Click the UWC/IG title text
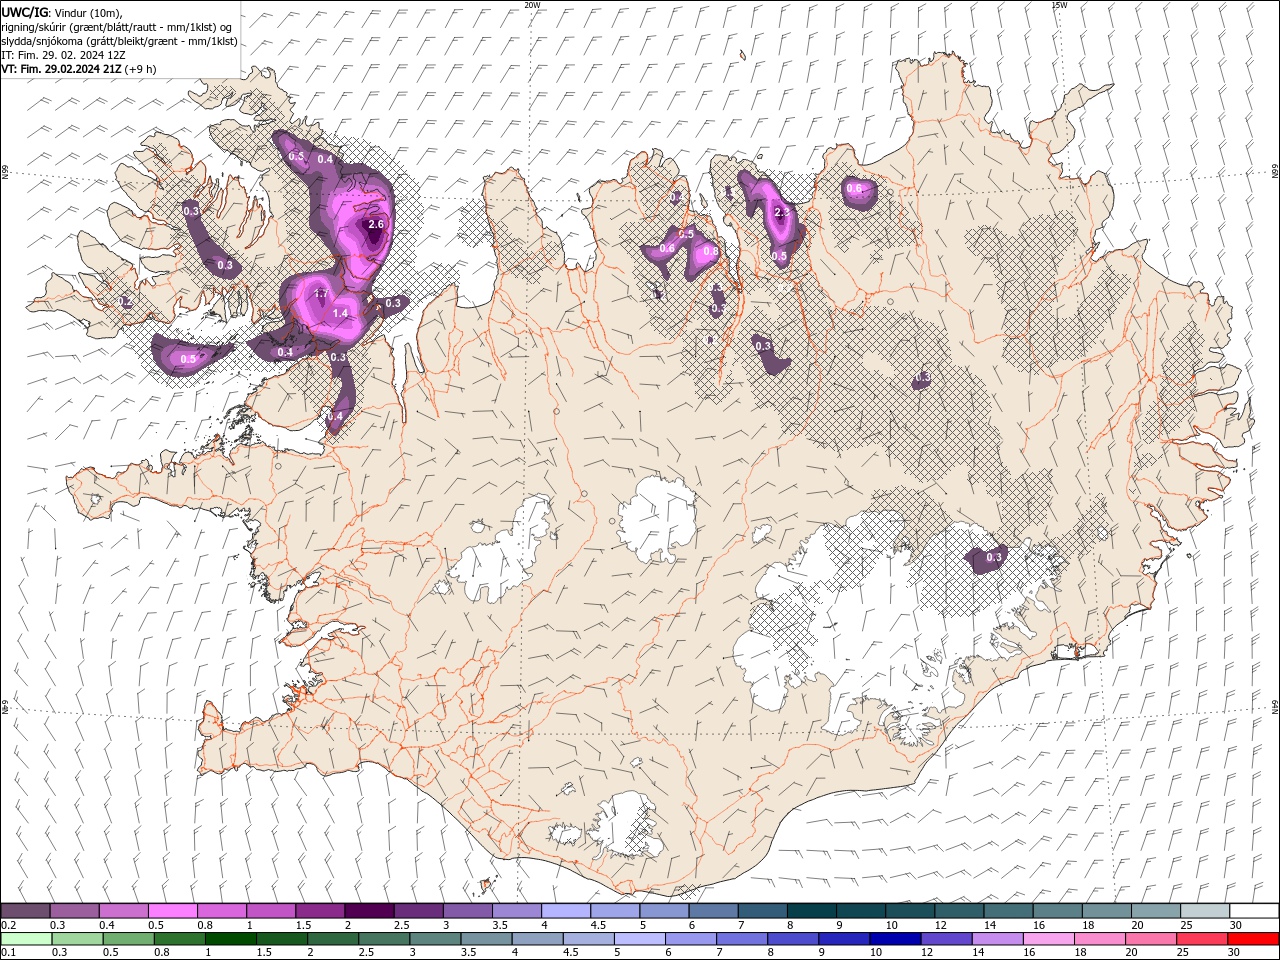Viewport: 1280px width, 960px height. [24, 12]
